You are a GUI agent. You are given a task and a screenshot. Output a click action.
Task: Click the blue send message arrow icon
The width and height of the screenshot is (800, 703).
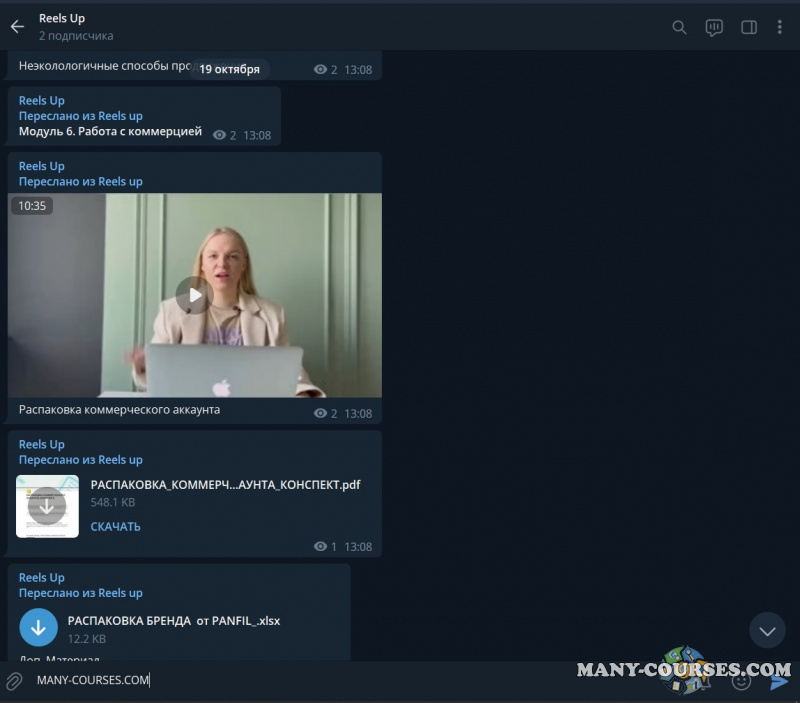click(778, 681)
